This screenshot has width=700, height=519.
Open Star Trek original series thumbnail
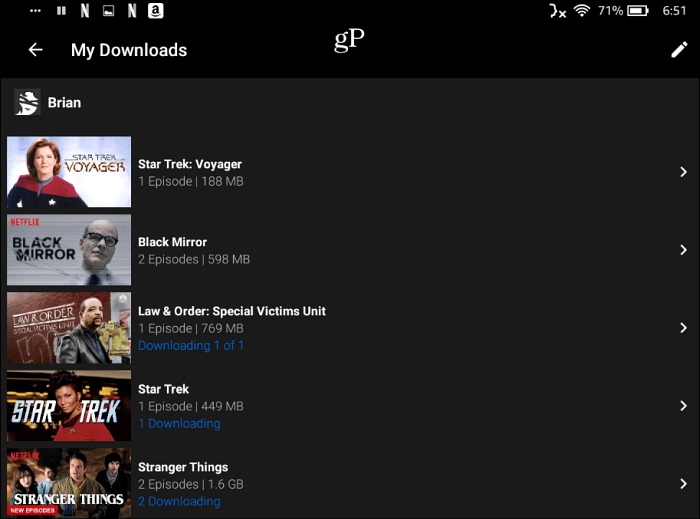[69, 406]
